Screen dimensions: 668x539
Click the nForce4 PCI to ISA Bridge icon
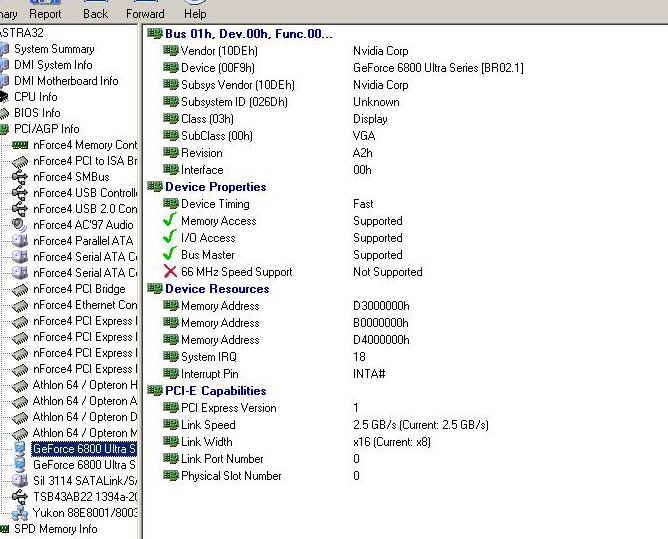pyautogui.click(x=20, y=161)
